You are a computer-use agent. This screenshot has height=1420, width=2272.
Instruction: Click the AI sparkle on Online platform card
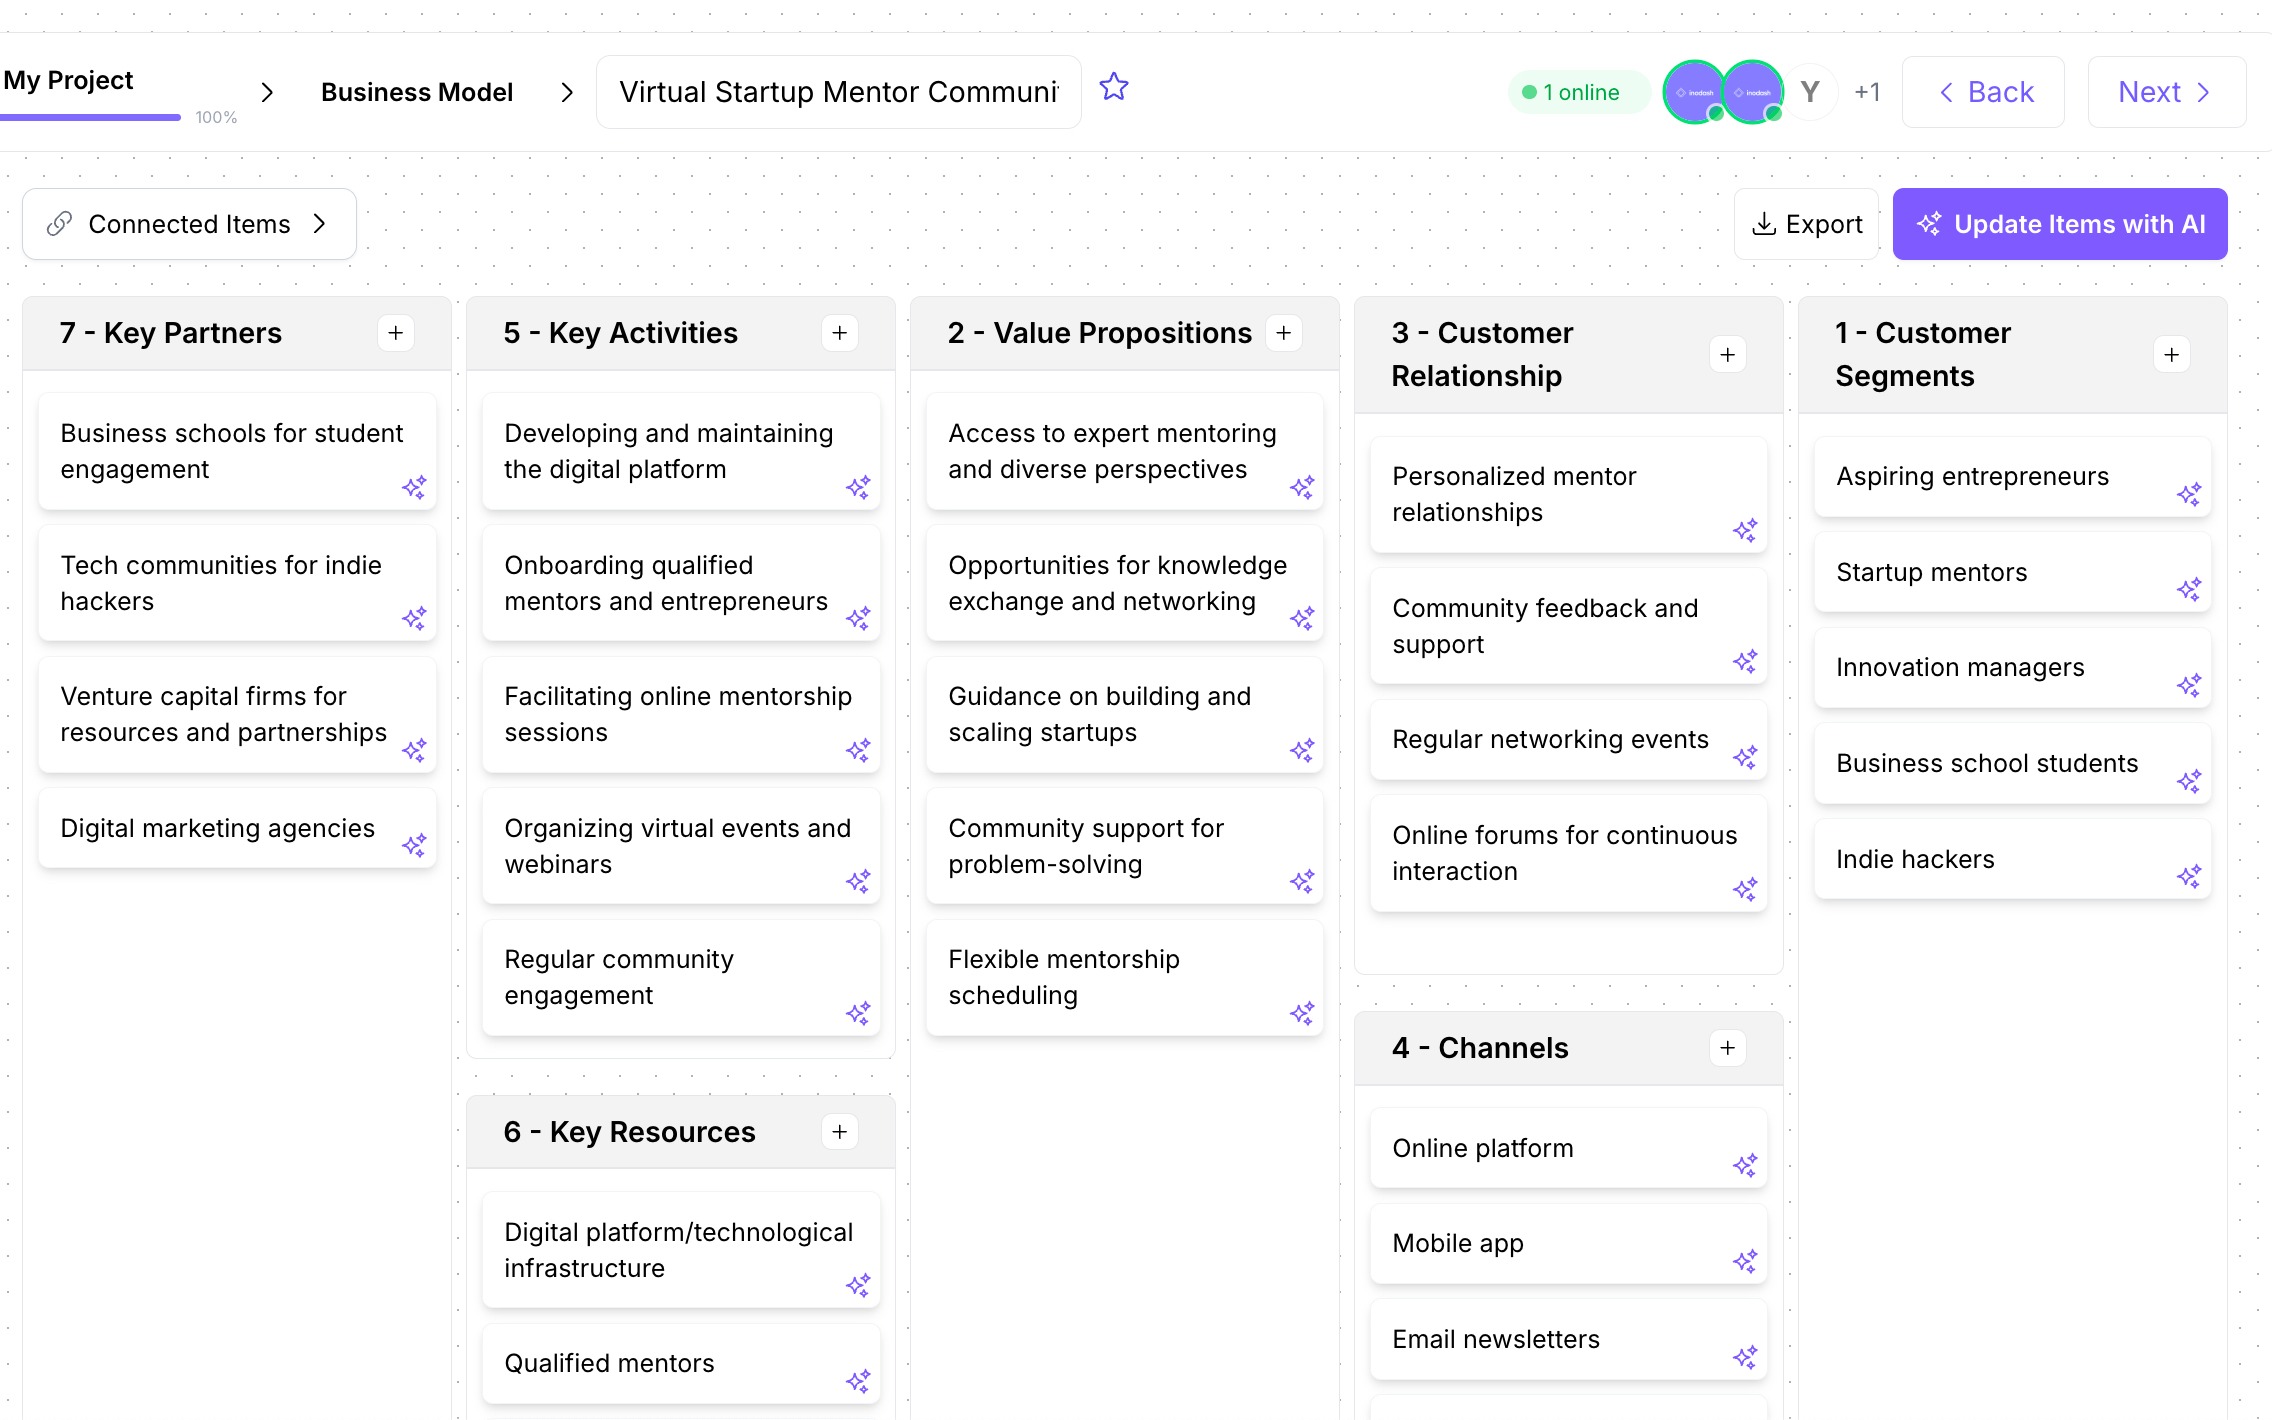click(1746, 1165)
